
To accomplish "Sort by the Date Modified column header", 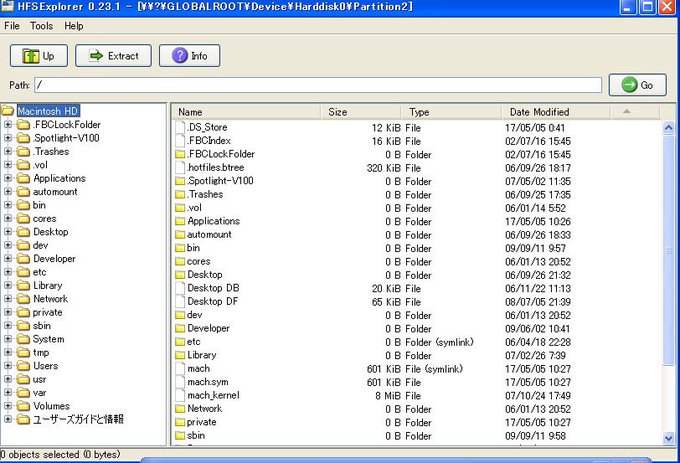I will (556, 112).
